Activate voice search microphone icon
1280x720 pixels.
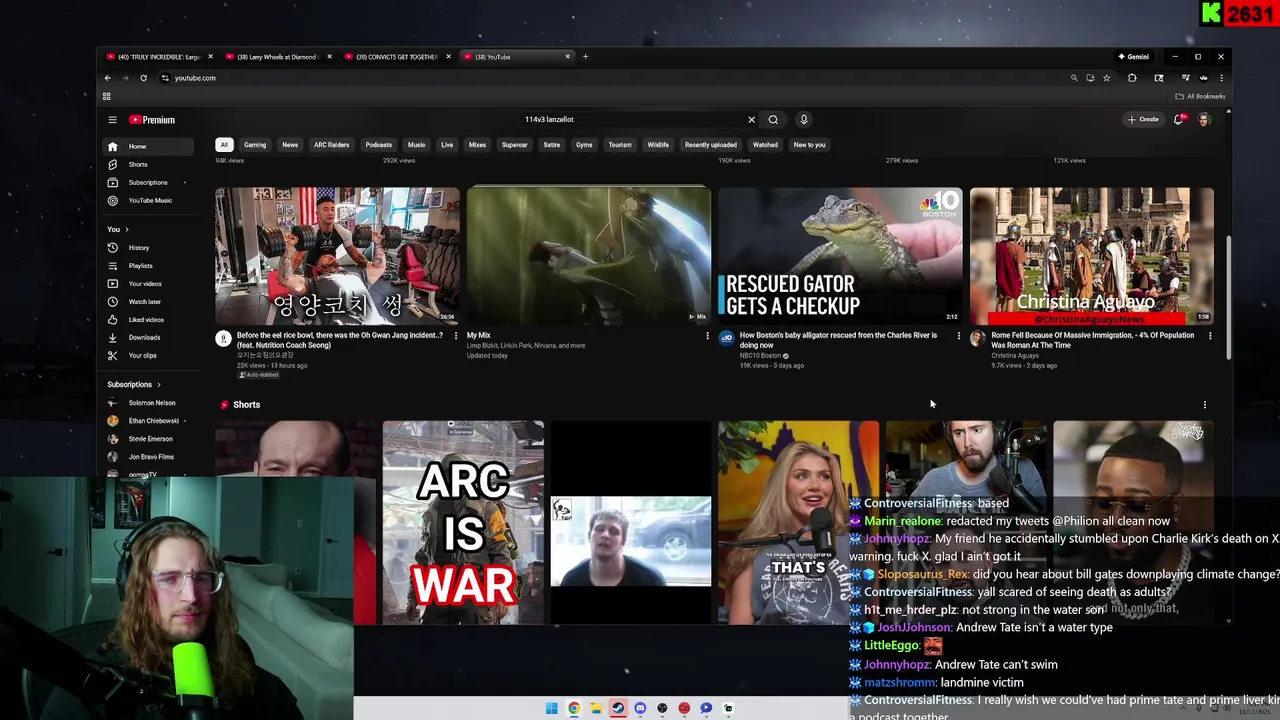click(x=803, y=120)
